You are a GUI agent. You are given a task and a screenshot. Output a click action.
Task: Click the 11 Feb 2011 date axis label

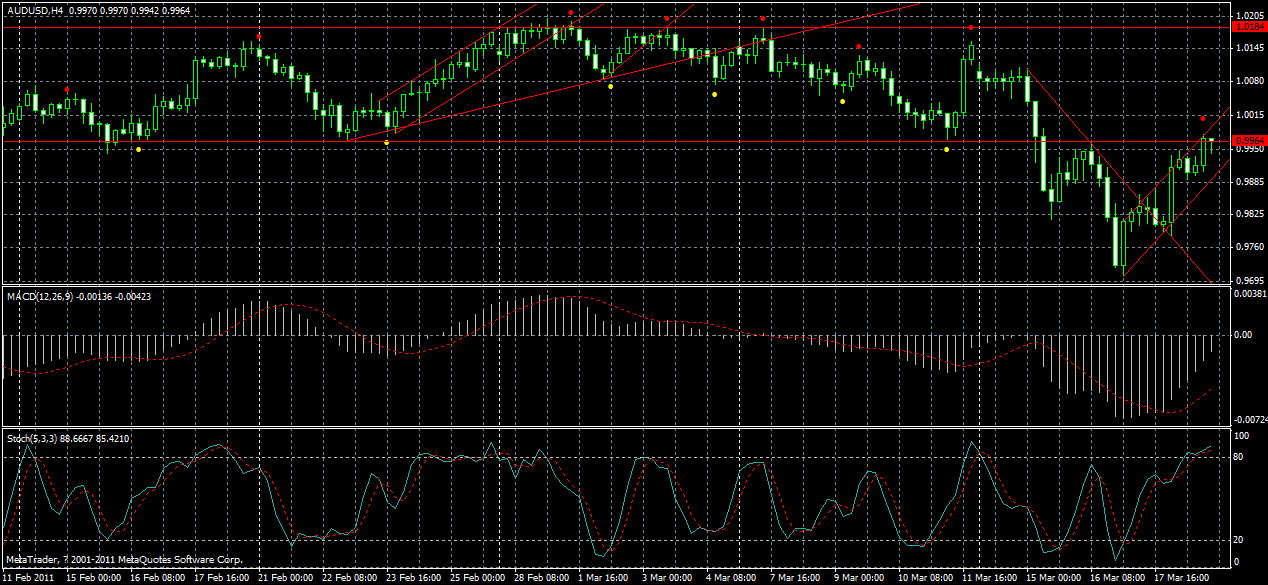(x=30, y=577)
